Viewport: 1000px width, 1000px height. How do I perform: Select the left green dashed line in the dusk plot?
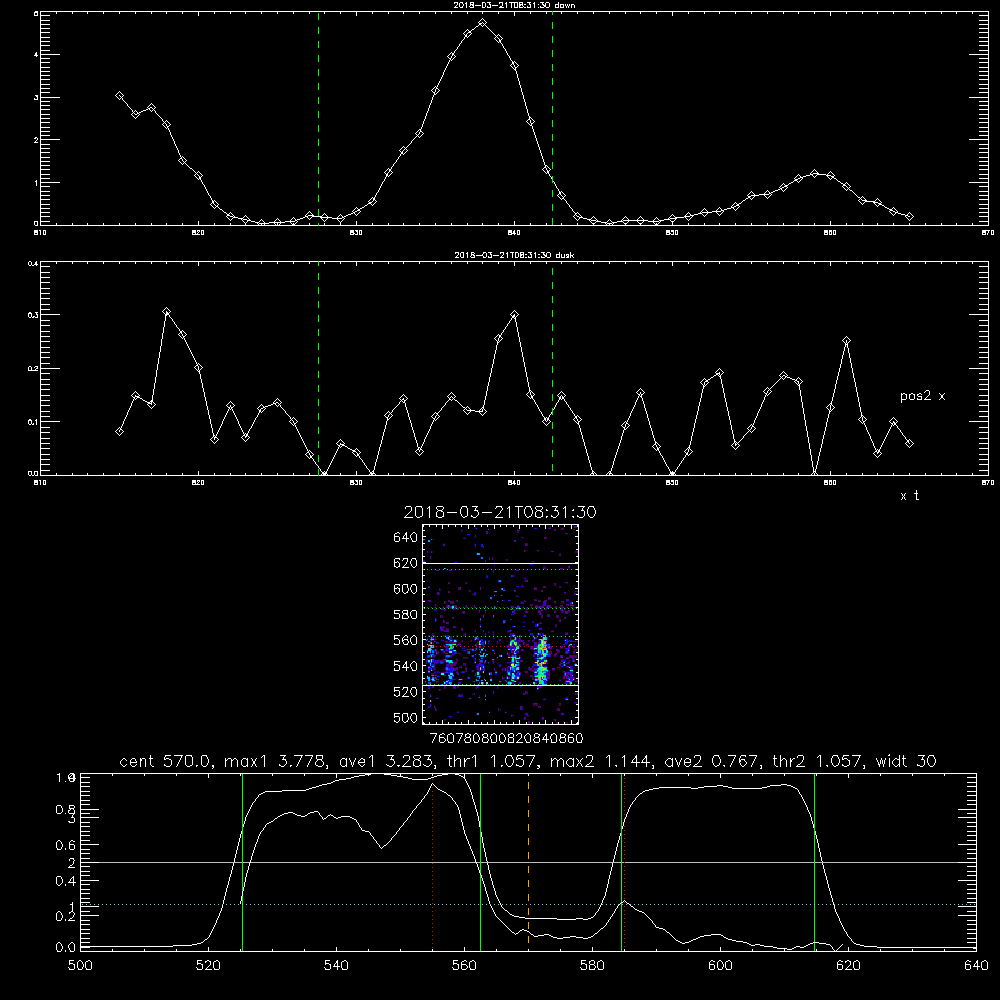[x=318, y=369]
